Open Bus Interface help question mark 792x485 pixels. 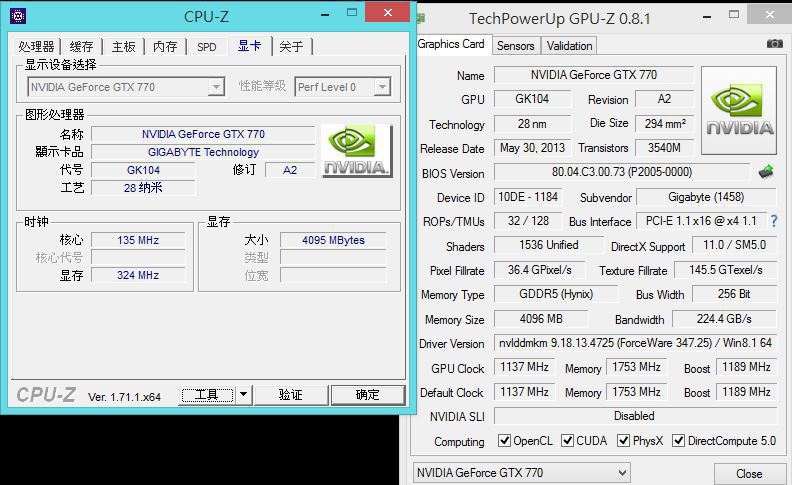(x=774, y=221)
